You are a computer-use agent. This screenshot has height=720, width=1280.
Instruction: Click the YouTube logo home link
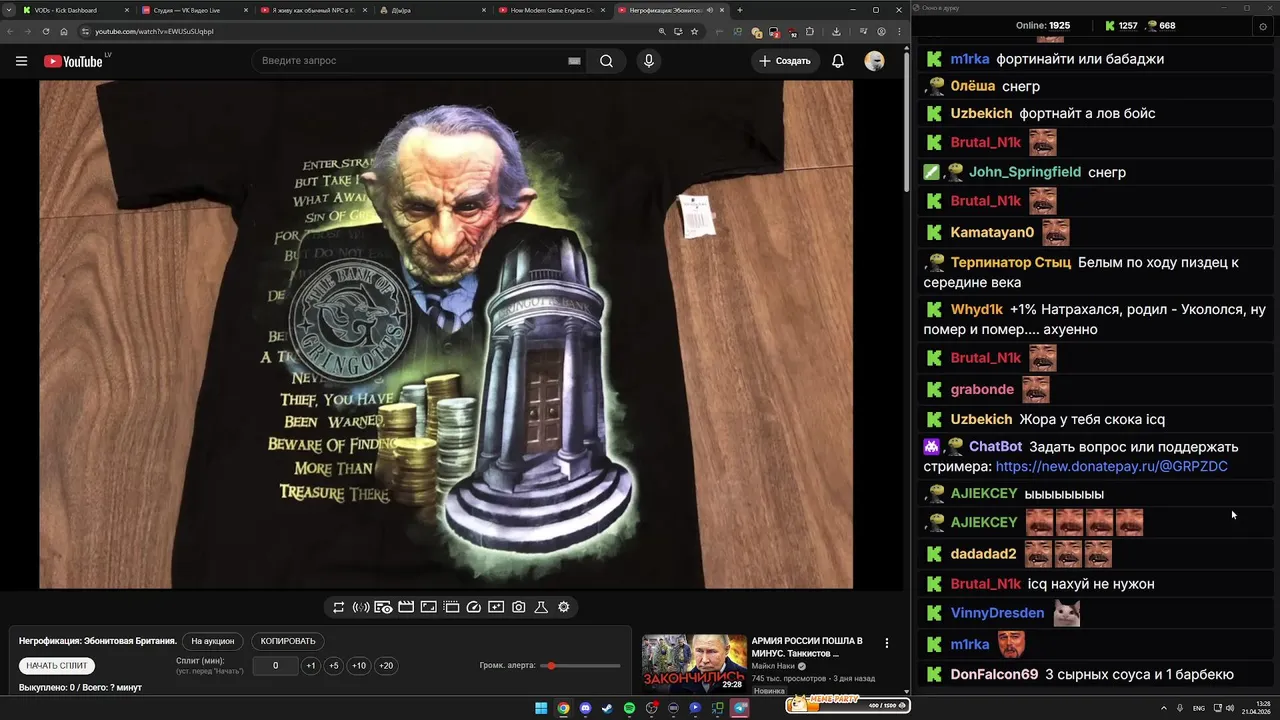coord(73,61)
